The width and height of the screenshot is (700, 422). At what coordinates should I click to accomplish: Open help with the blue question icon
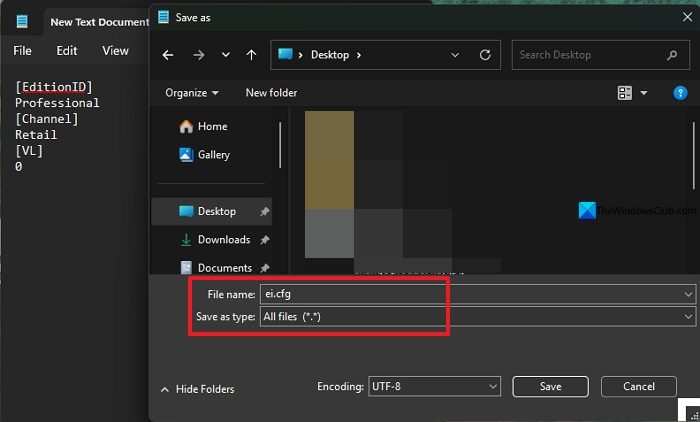[x=680, y=93]
